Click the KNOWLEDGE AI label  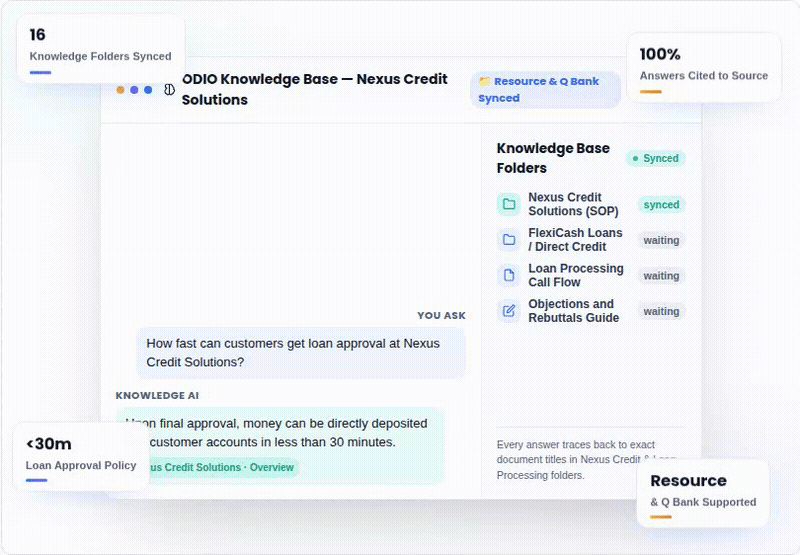tap(157, 395)
